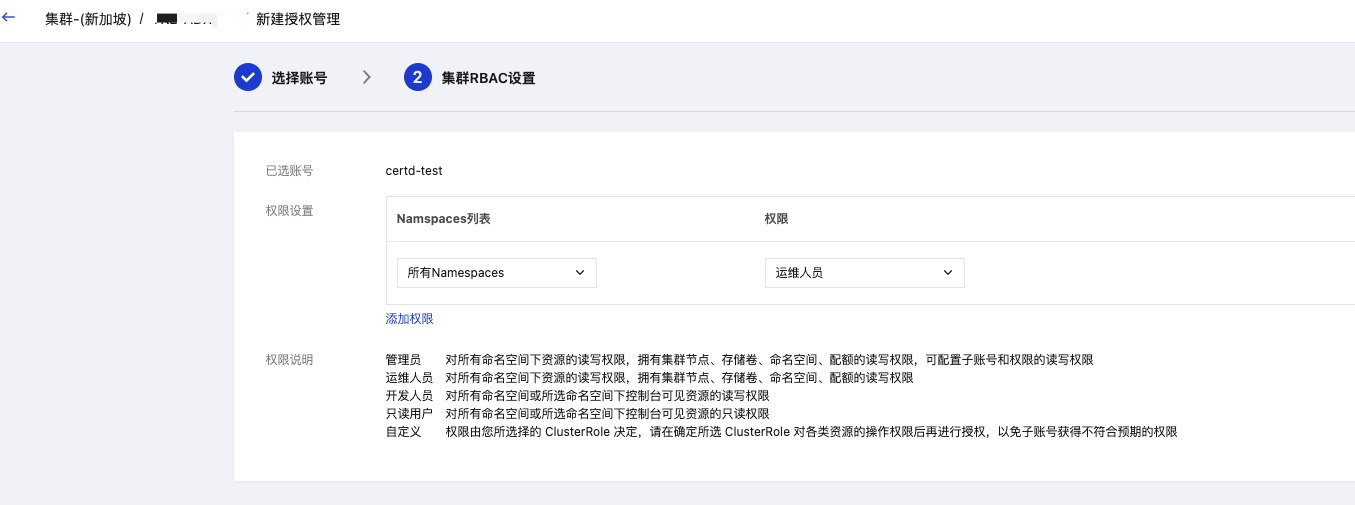Click the Namspaces列表 column header
This screenshot has height=505, width=1355.
pos(443,218)
